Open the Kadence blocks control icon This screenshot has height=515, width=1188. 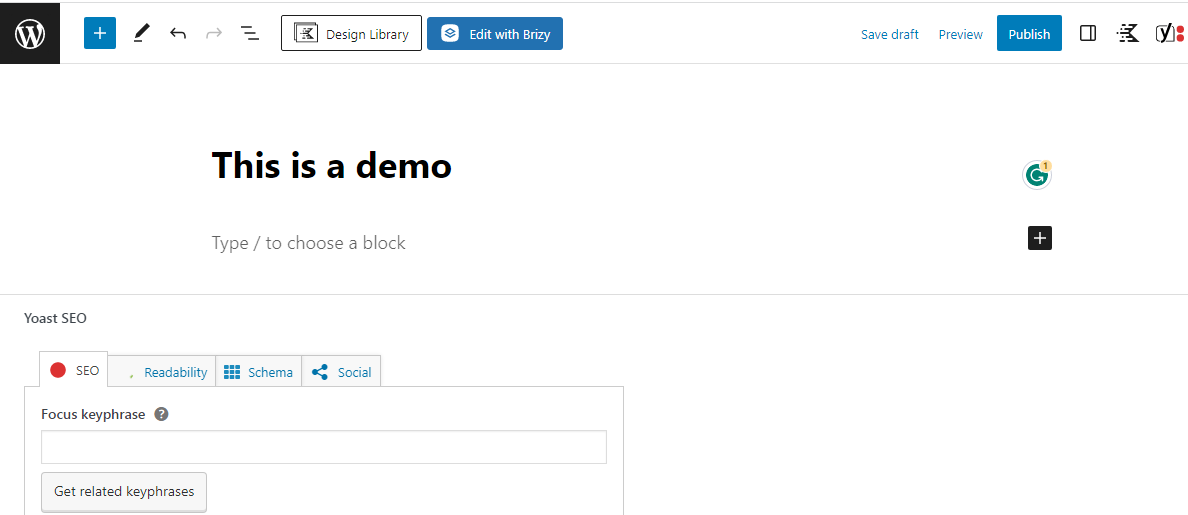pyautogui.click(x=1128, y=33)
